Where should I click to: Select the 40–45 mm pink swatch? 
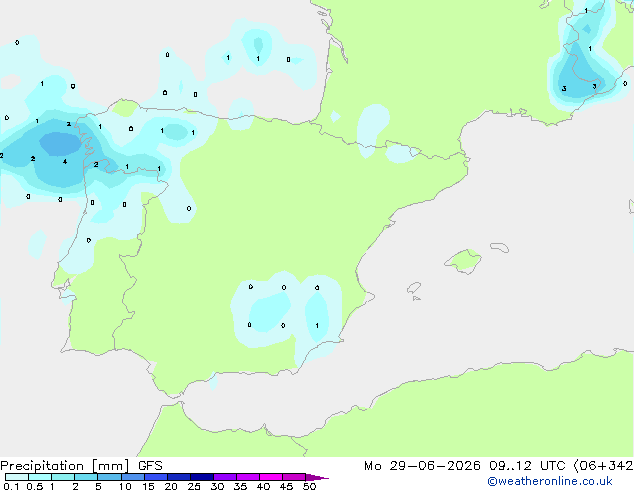coord(271,477)
